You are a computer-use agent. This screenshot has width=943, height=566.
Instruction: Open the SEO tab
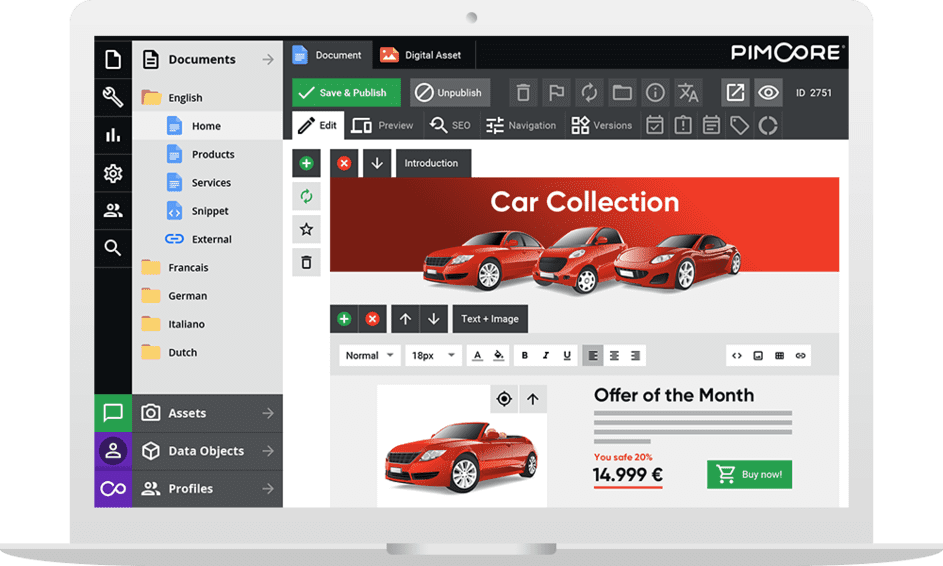[450, 126]
